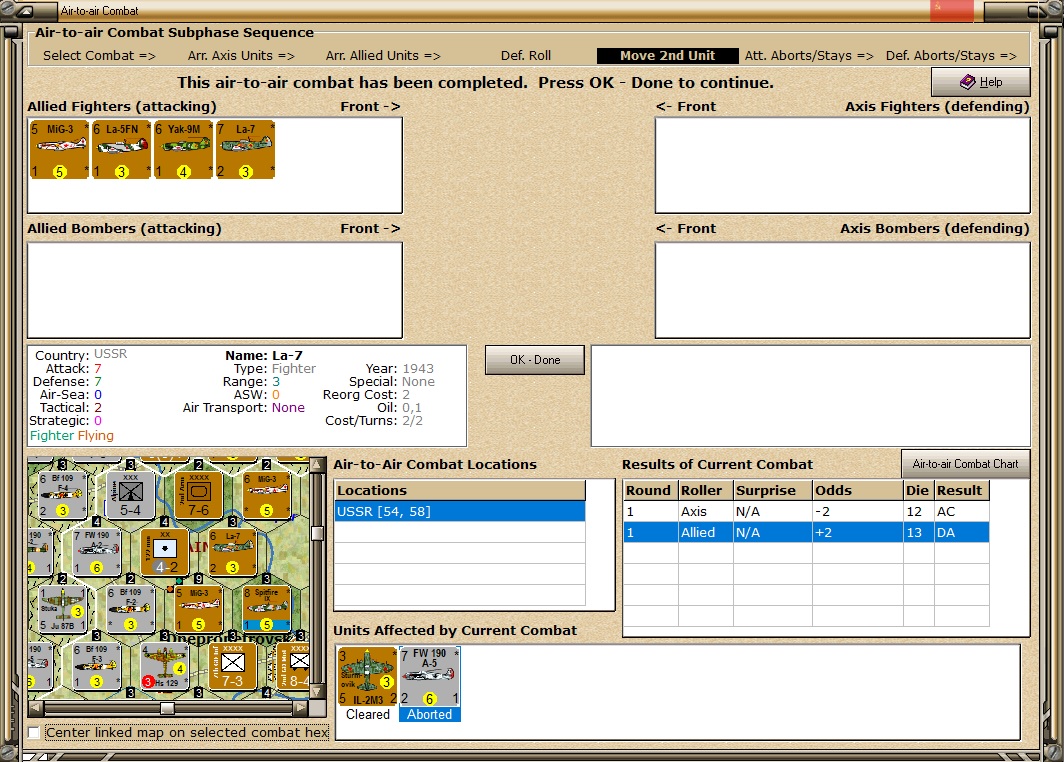Click the Result column header
Image resolution: width=1064 pixels, height=762 pixels.
[x=962, y=491]
